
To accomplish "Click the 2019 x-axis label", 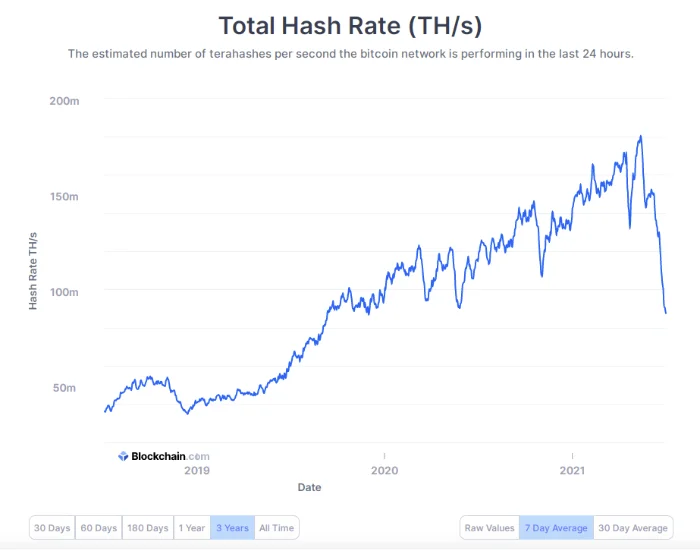I will pyautogui.click(x=197, y=470).
